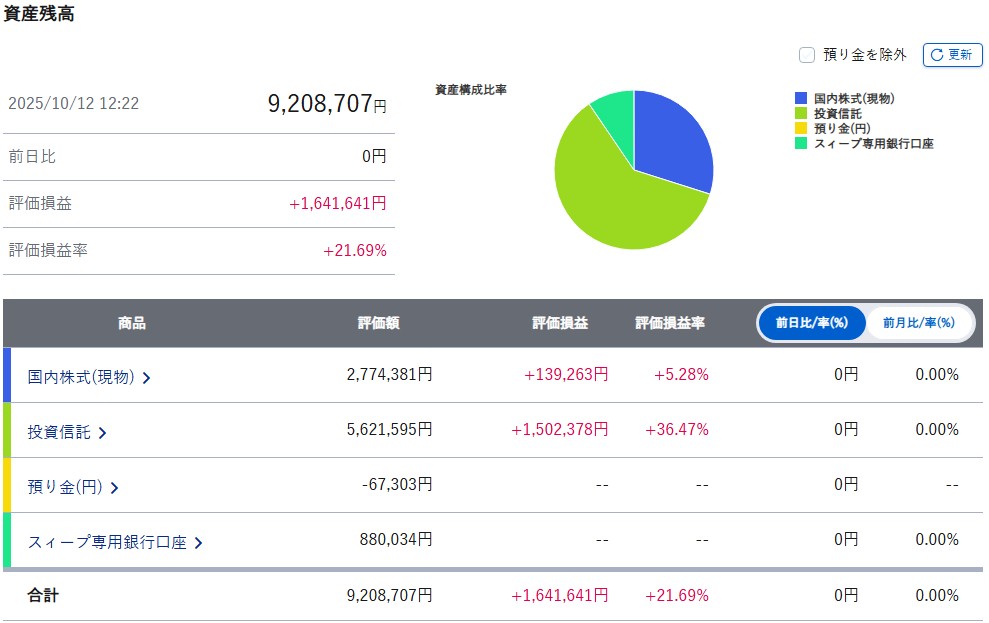Click the refresh icon in 更新 button
Screen dimensions: 989x623
click(x=937, y=55)
